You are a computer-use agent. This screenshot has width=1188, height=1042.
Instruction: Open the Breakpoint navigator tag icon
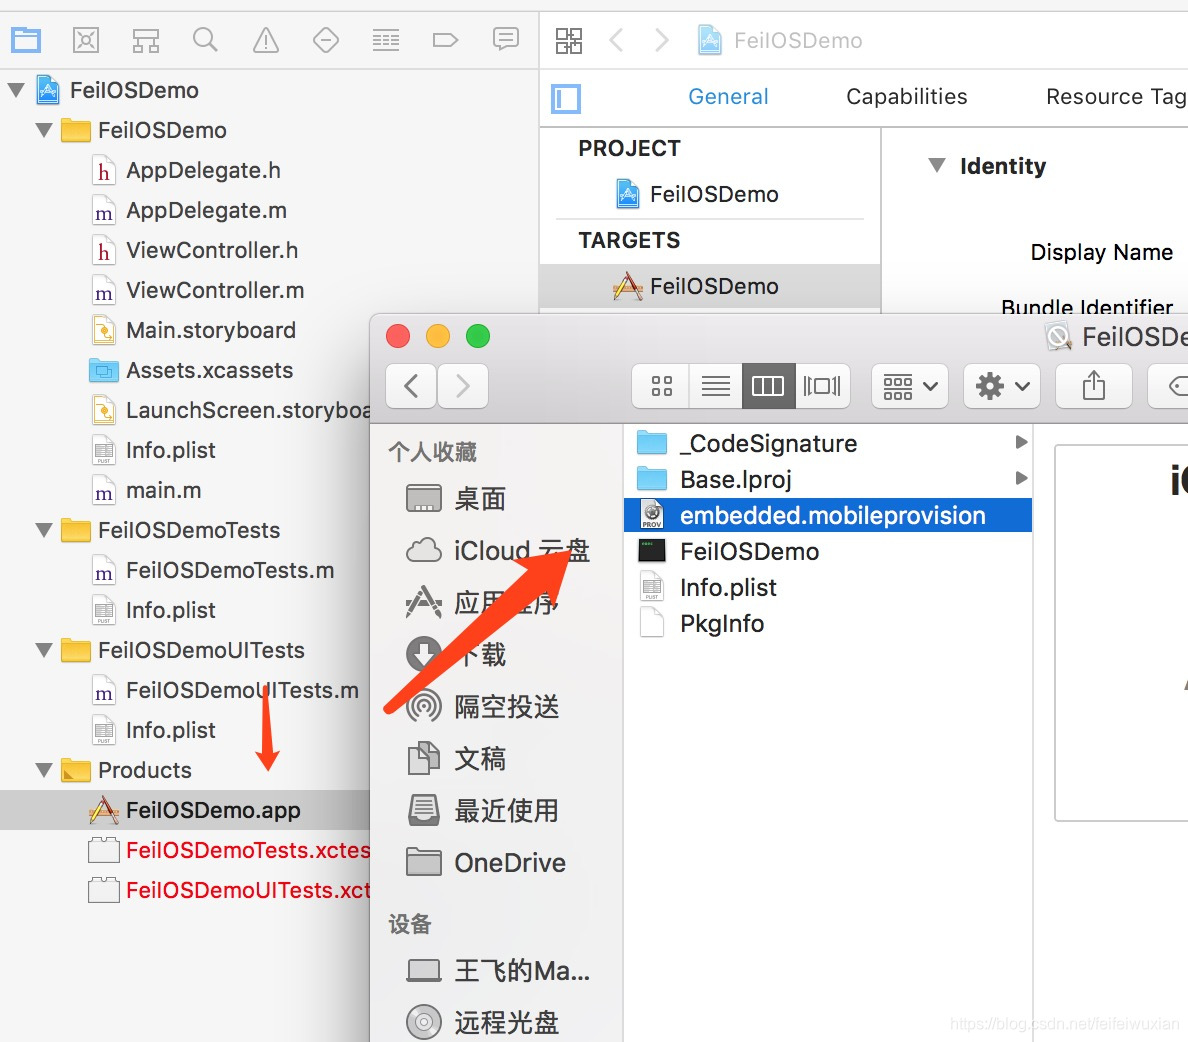(x=446, y=39)
